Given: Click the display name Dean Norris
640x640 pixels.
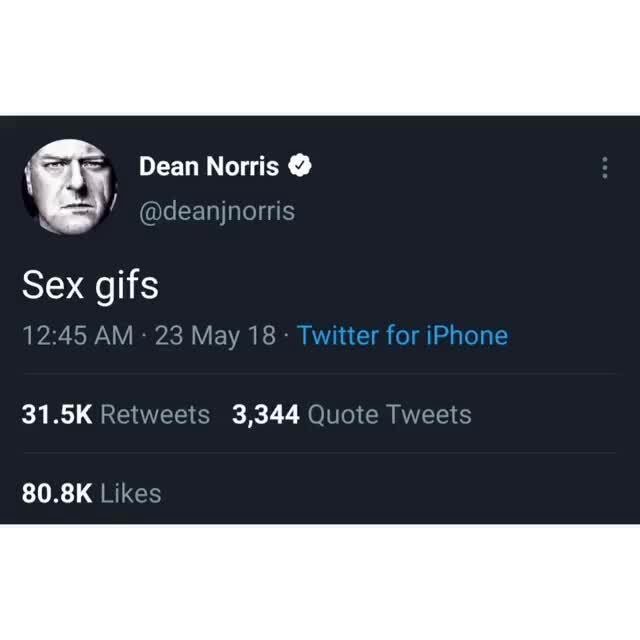Looking at the screenshot, I should 209,166.
